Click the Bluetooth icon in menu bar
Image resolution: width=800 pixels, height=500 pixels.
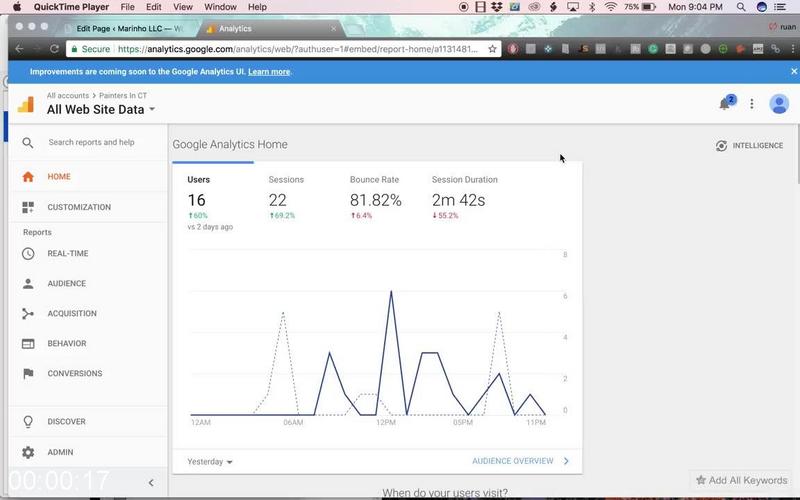tap(592, 7)
